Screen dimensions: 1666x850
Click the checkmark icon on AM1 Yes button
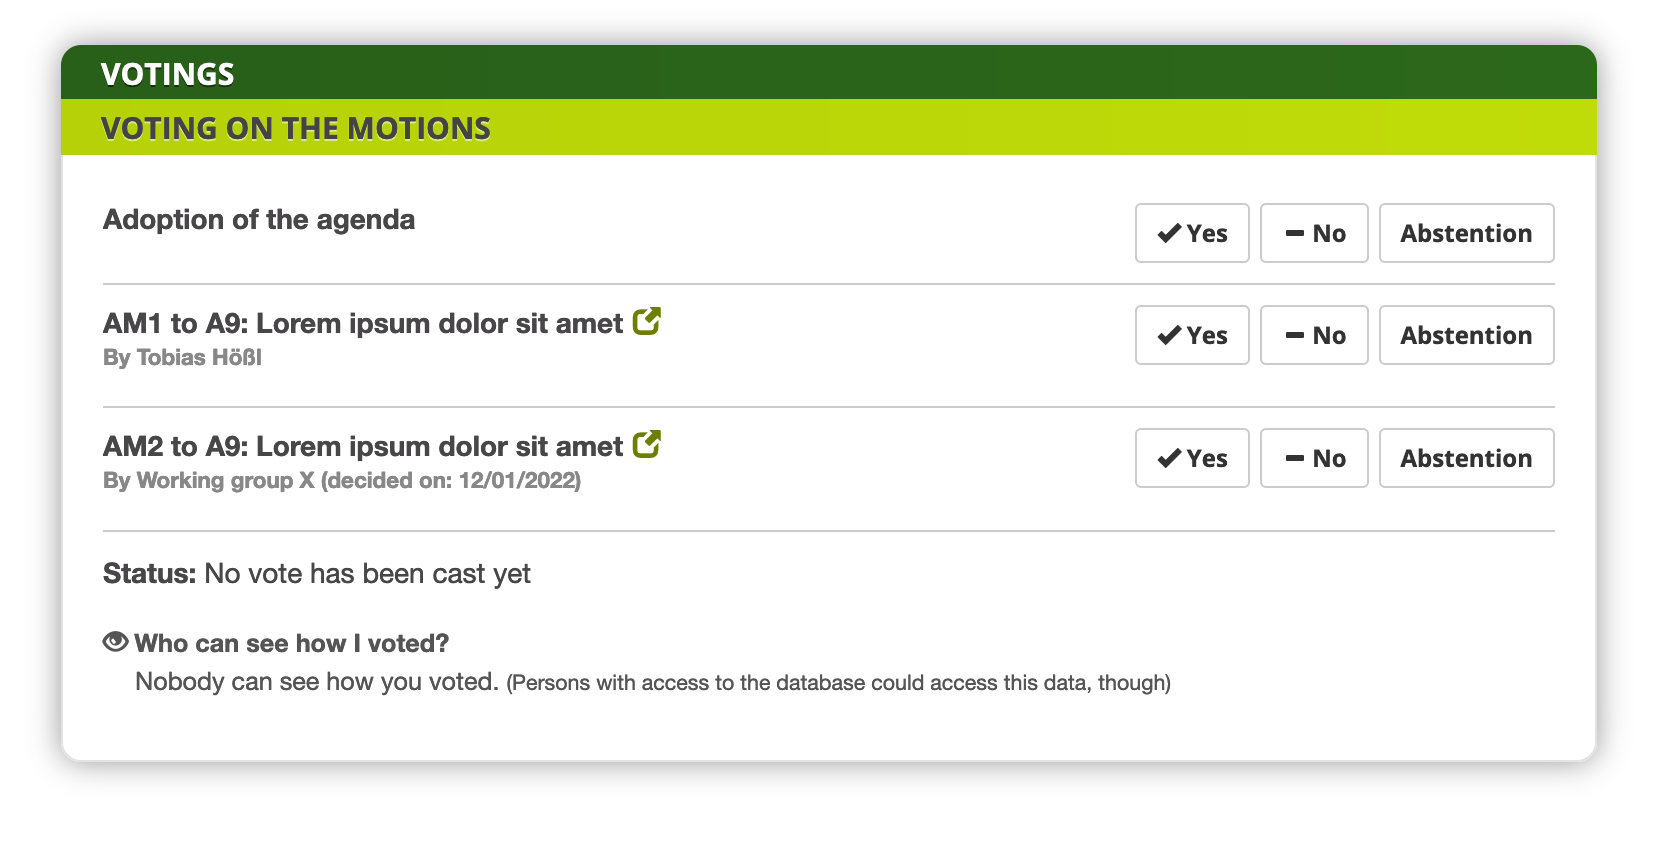[1169, 335]
